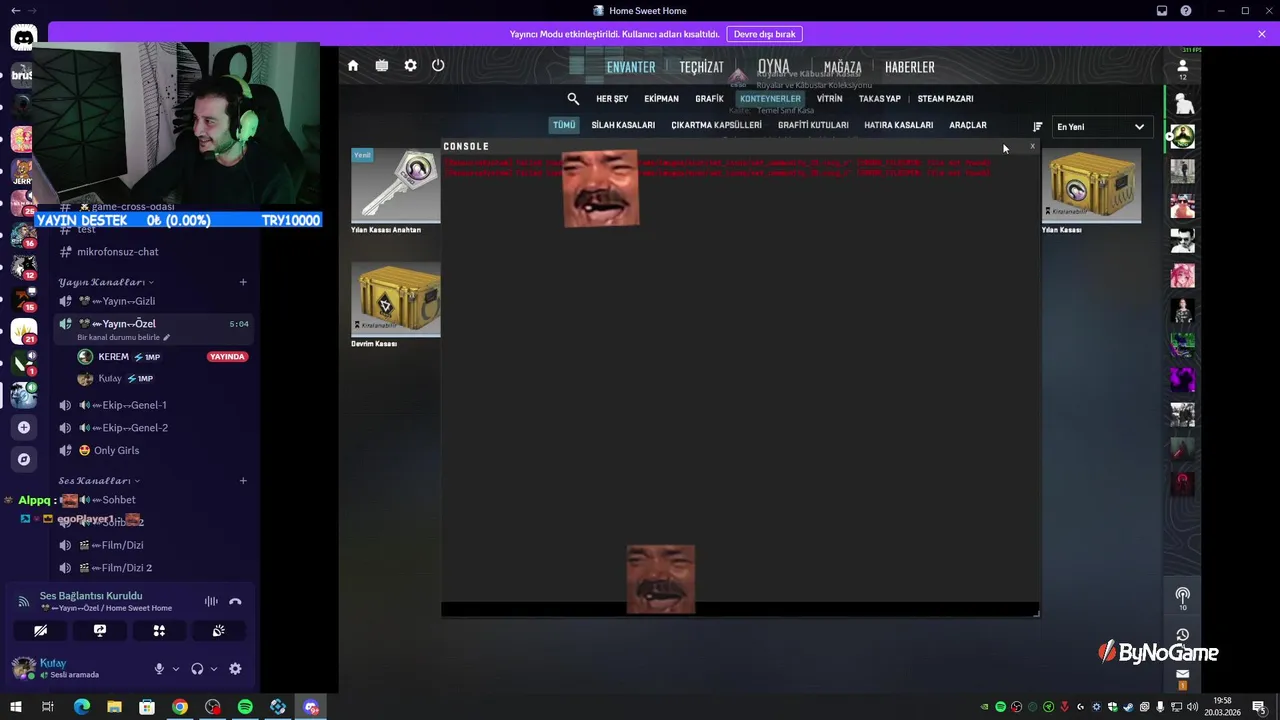Click the Devre dışı bırak button
Viewport: 1280px width, 720px height.
click(764, 34)
